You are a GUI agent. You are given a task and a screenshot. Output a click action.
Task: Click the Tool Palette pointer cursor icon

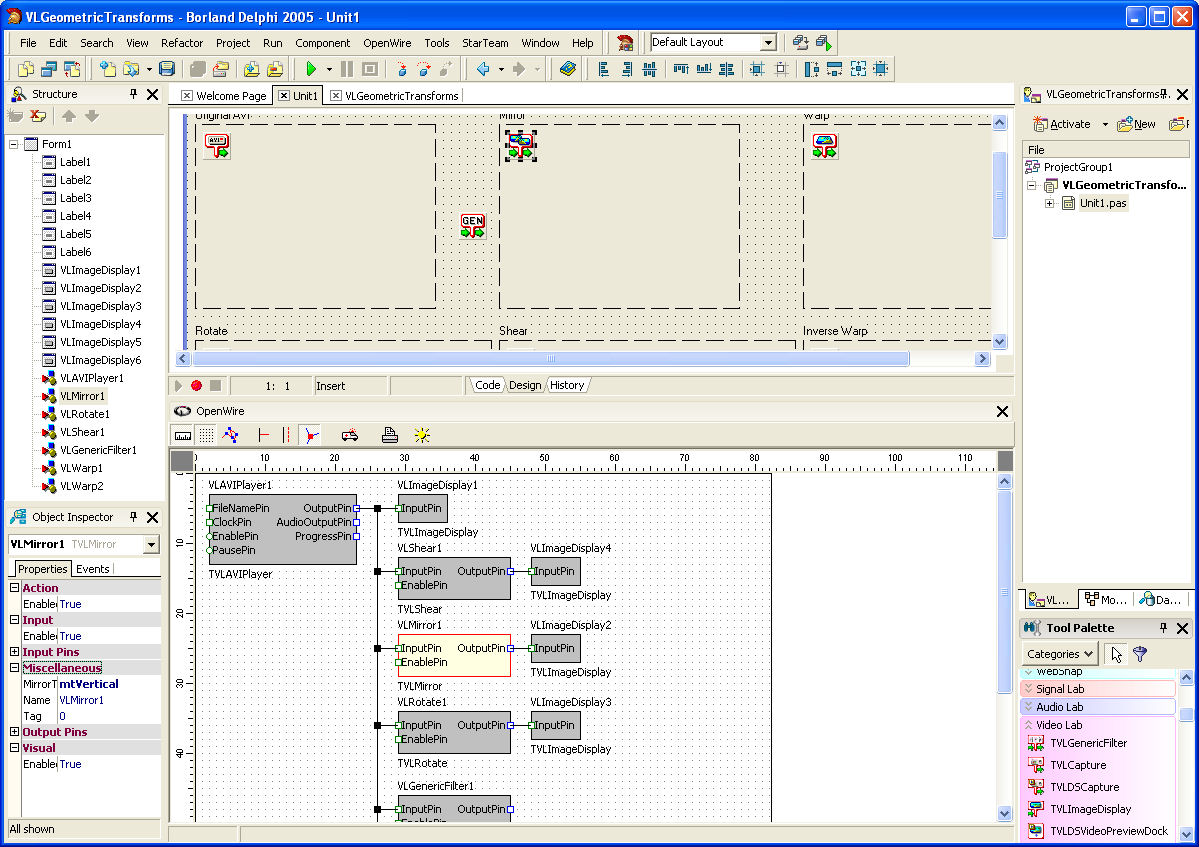point(1116,654)
